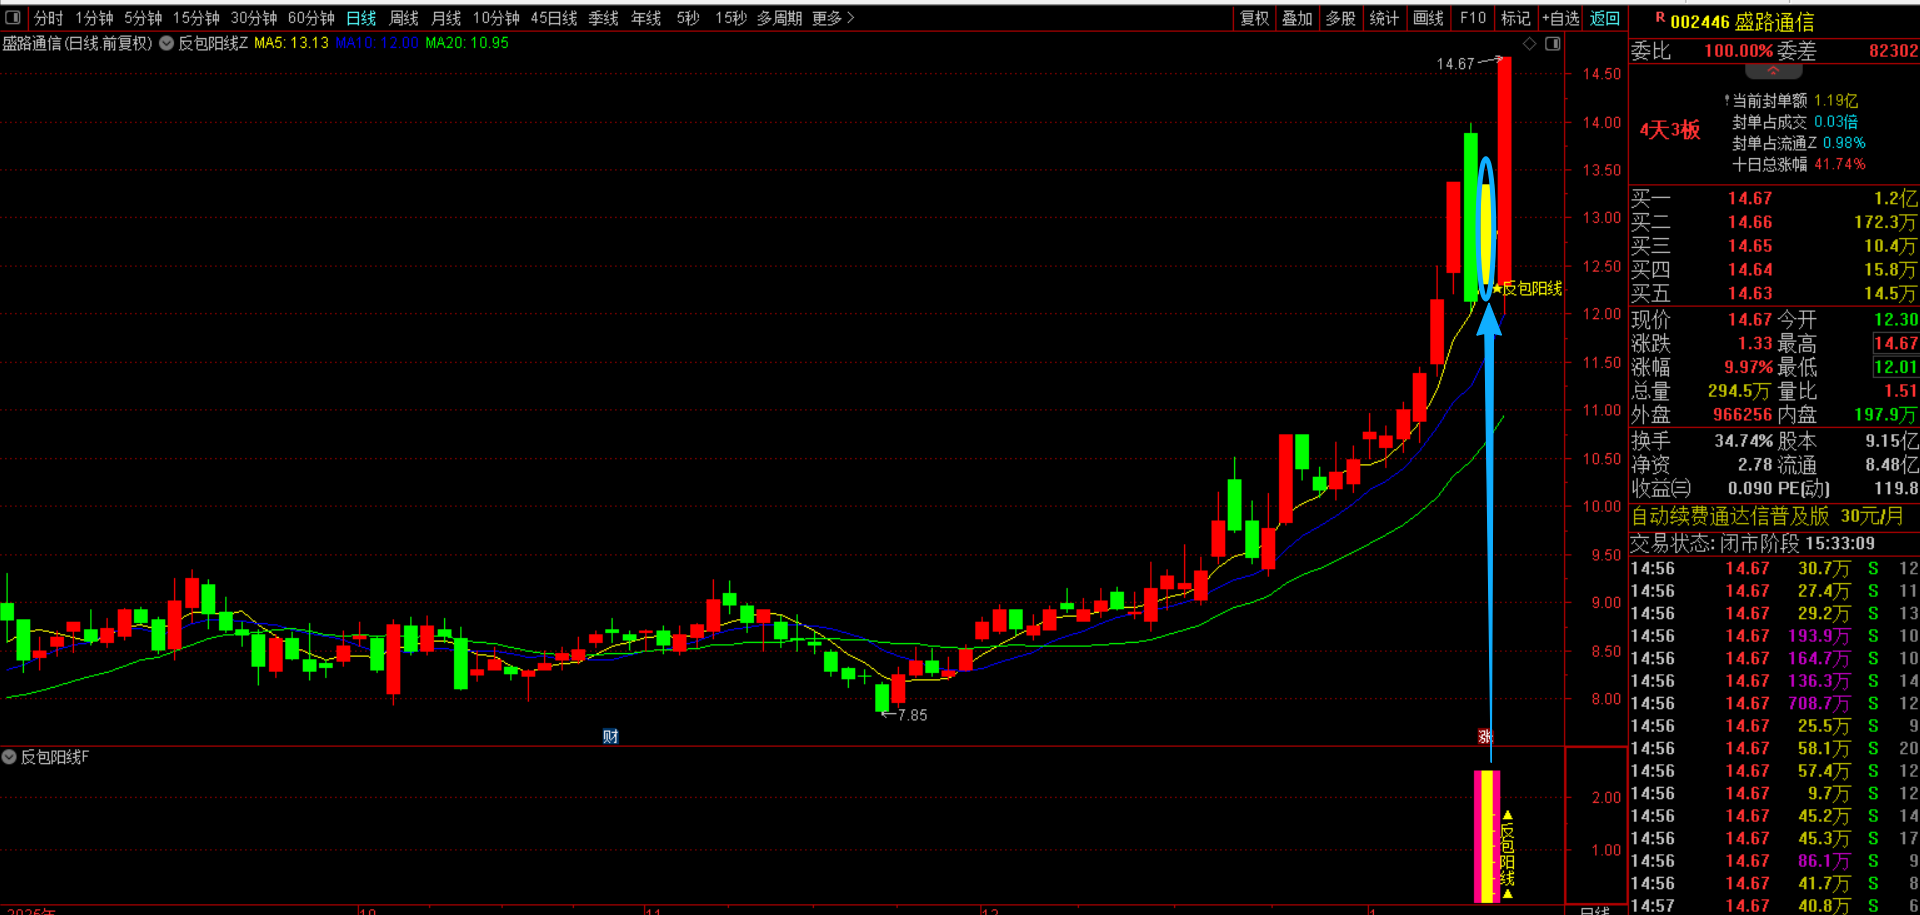1920x915 pixels.
Task: Open the 多周期 multi-period view
Action: (779, 18)
